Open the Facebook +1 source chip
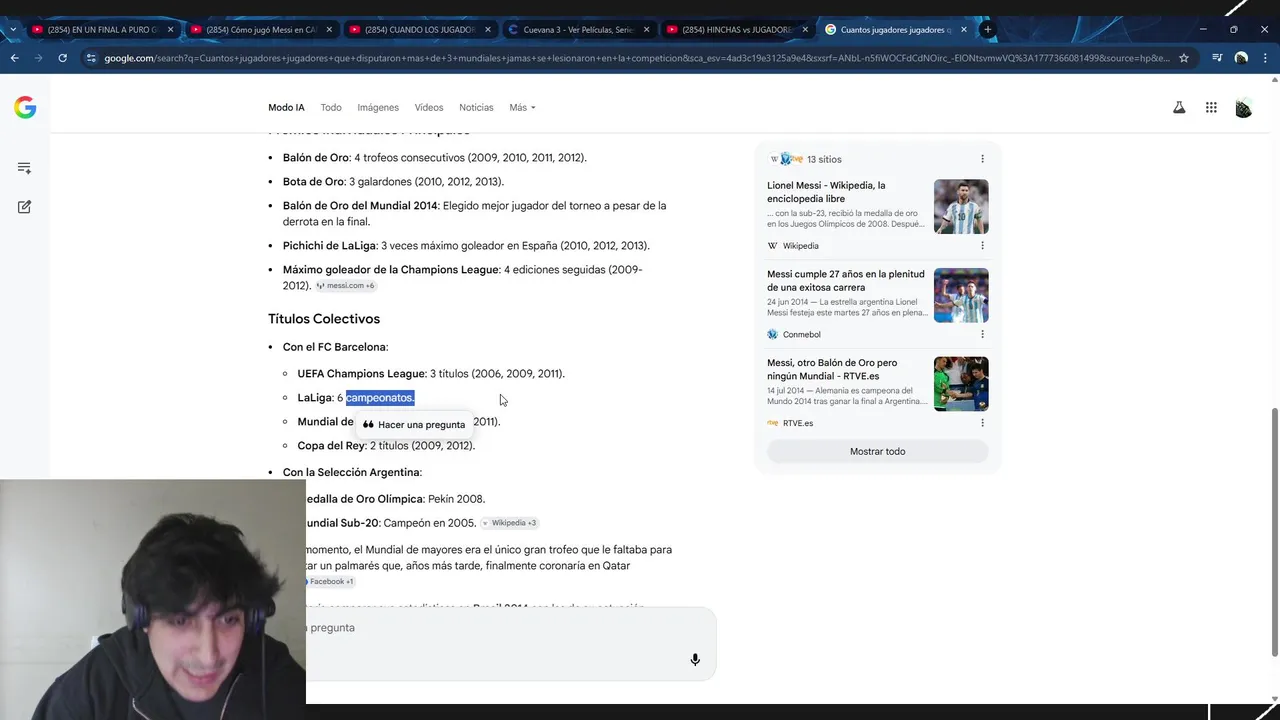This screenshot has width=1280, height=720. pos(330,582)
